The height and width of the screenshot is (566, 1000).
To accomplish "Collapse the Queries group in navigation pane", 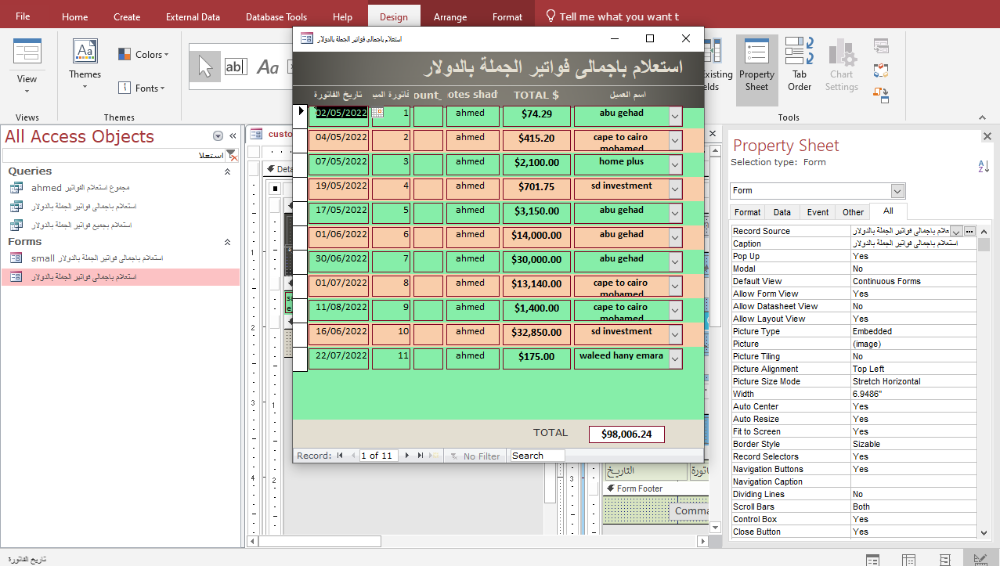I will (227, 172).
